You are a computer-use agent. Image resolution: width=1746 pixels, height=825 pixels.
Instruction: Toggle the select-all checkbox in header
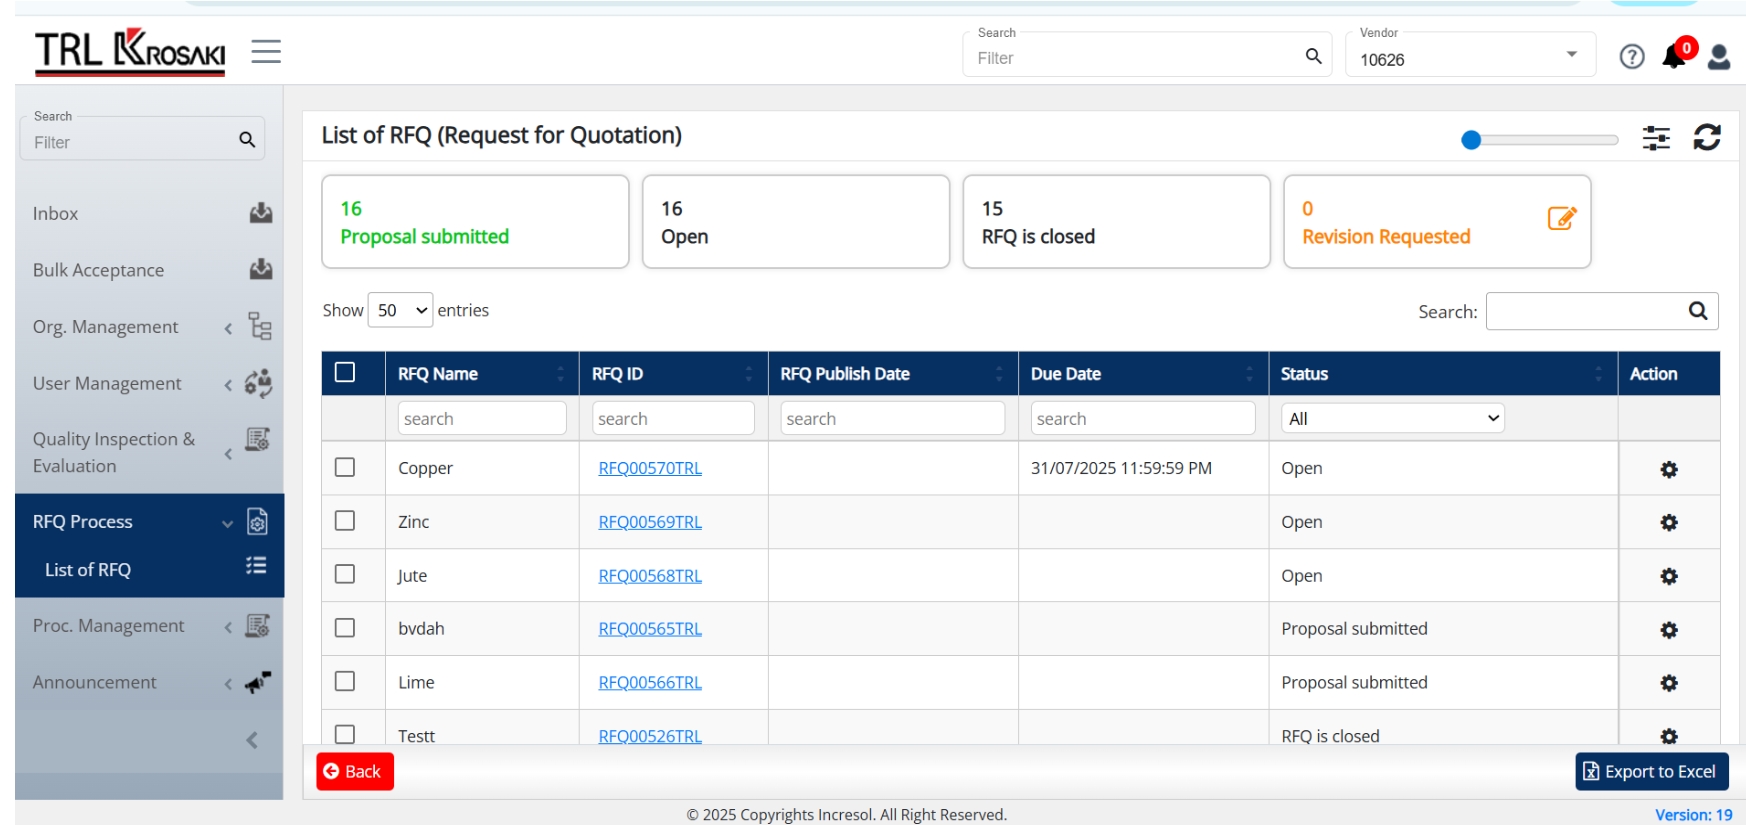pos(345,372)
